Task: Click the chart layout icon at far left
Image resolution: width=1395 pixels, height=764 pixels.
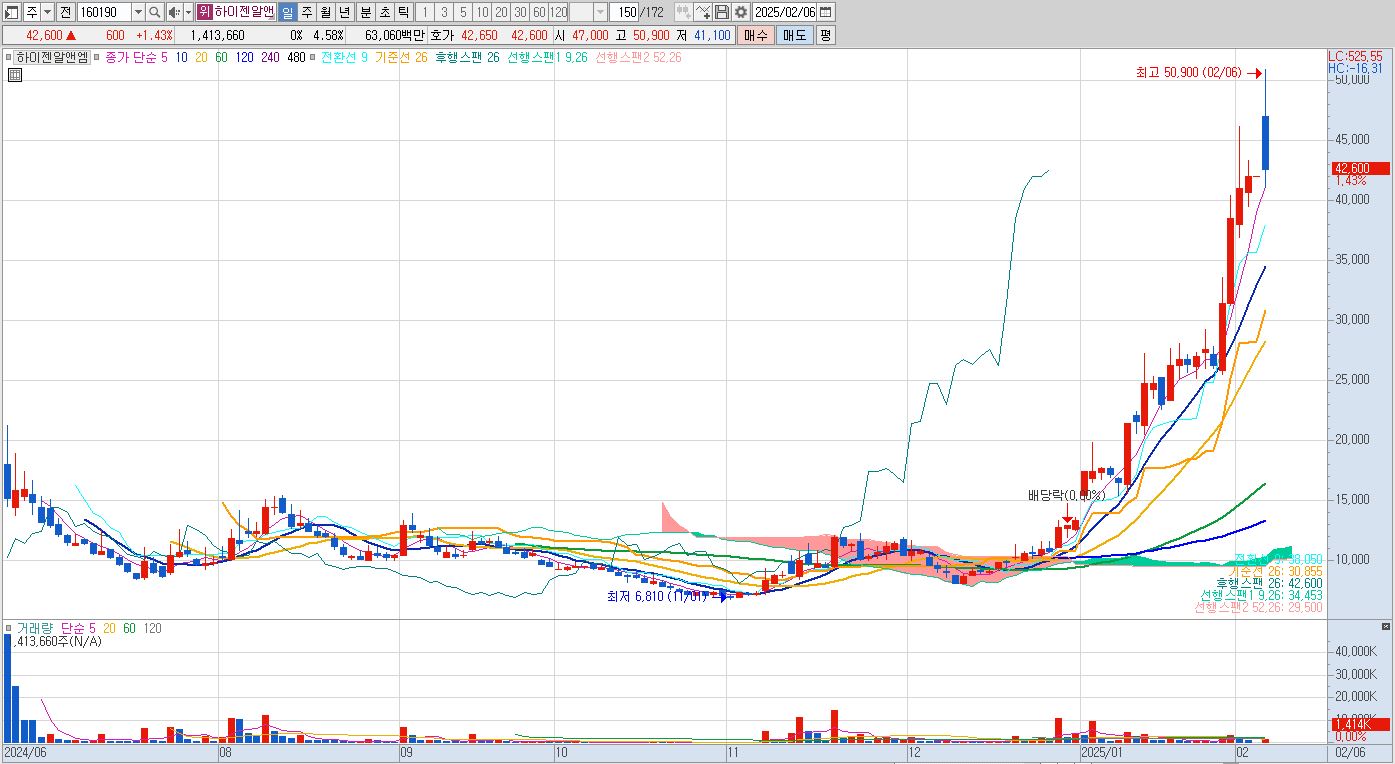Action: (12, 12)
